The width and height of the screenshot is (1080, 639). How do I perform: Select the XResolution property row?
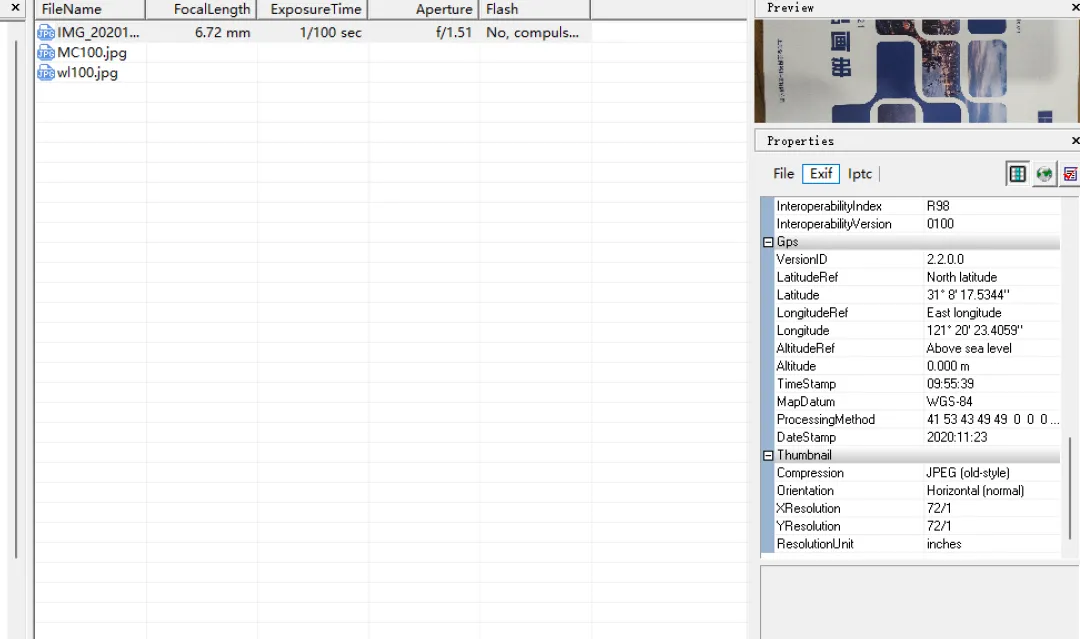point(917,508)
